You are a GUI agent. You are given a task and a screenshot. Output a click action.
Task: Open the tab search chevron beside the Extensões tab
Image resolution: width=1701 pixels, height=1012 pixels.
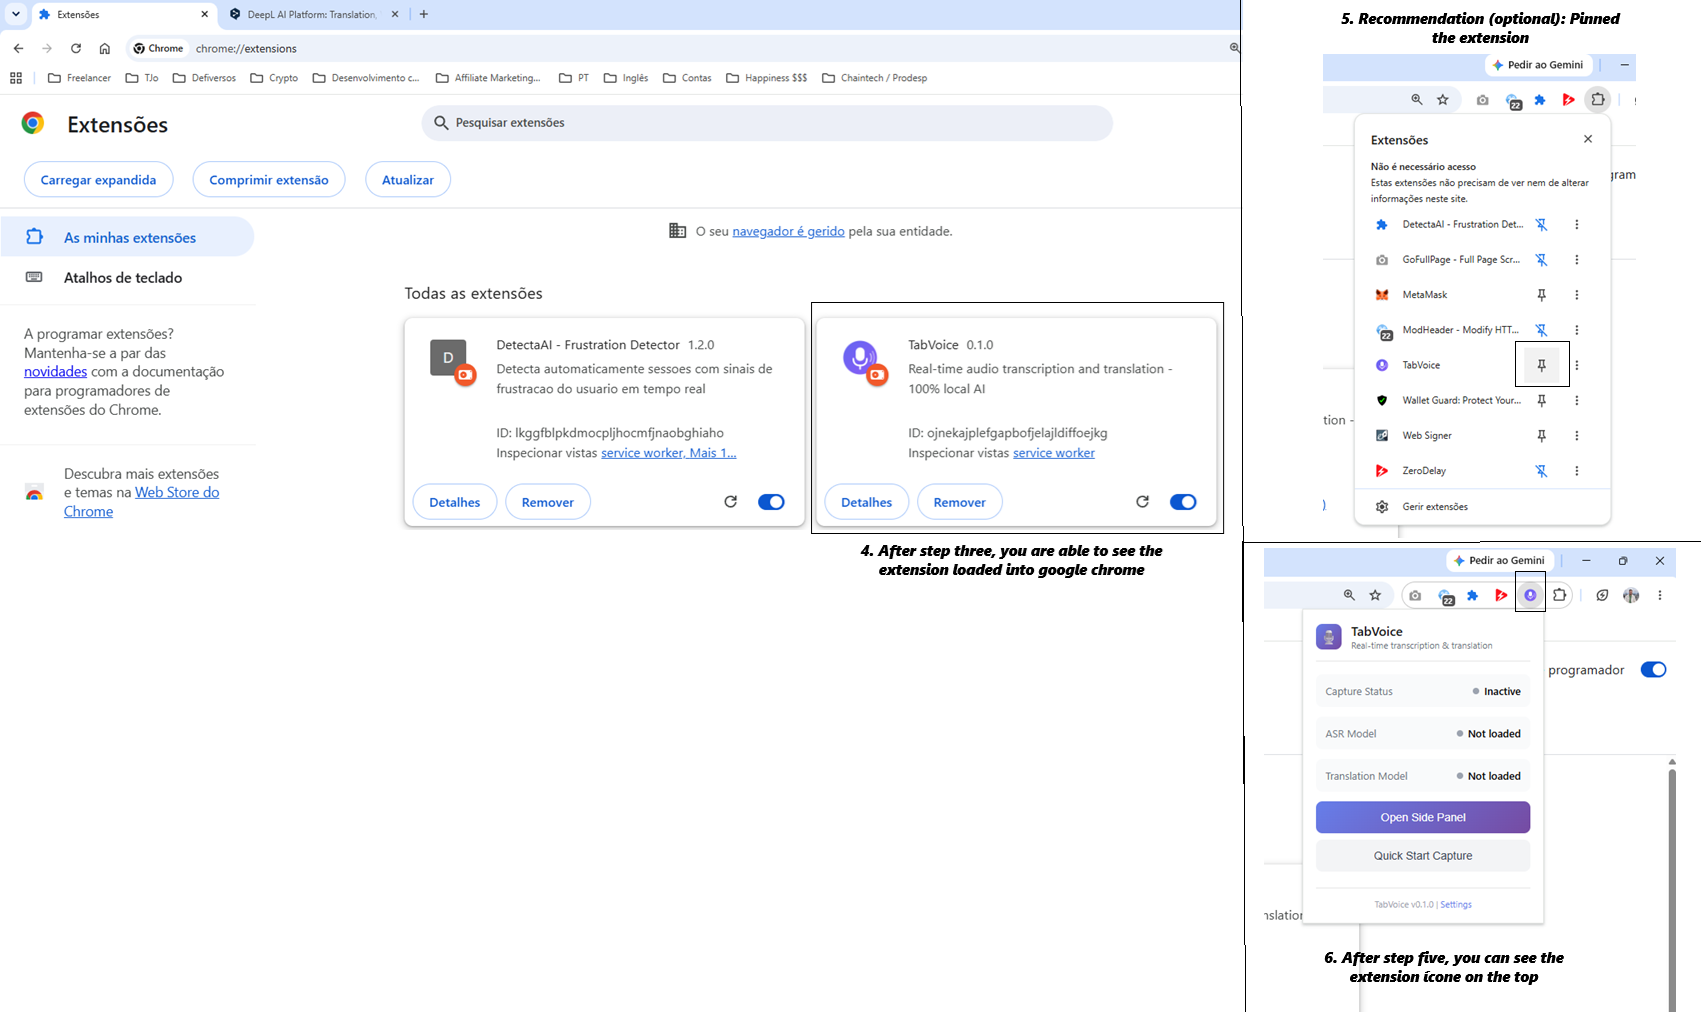coord(16,14)
